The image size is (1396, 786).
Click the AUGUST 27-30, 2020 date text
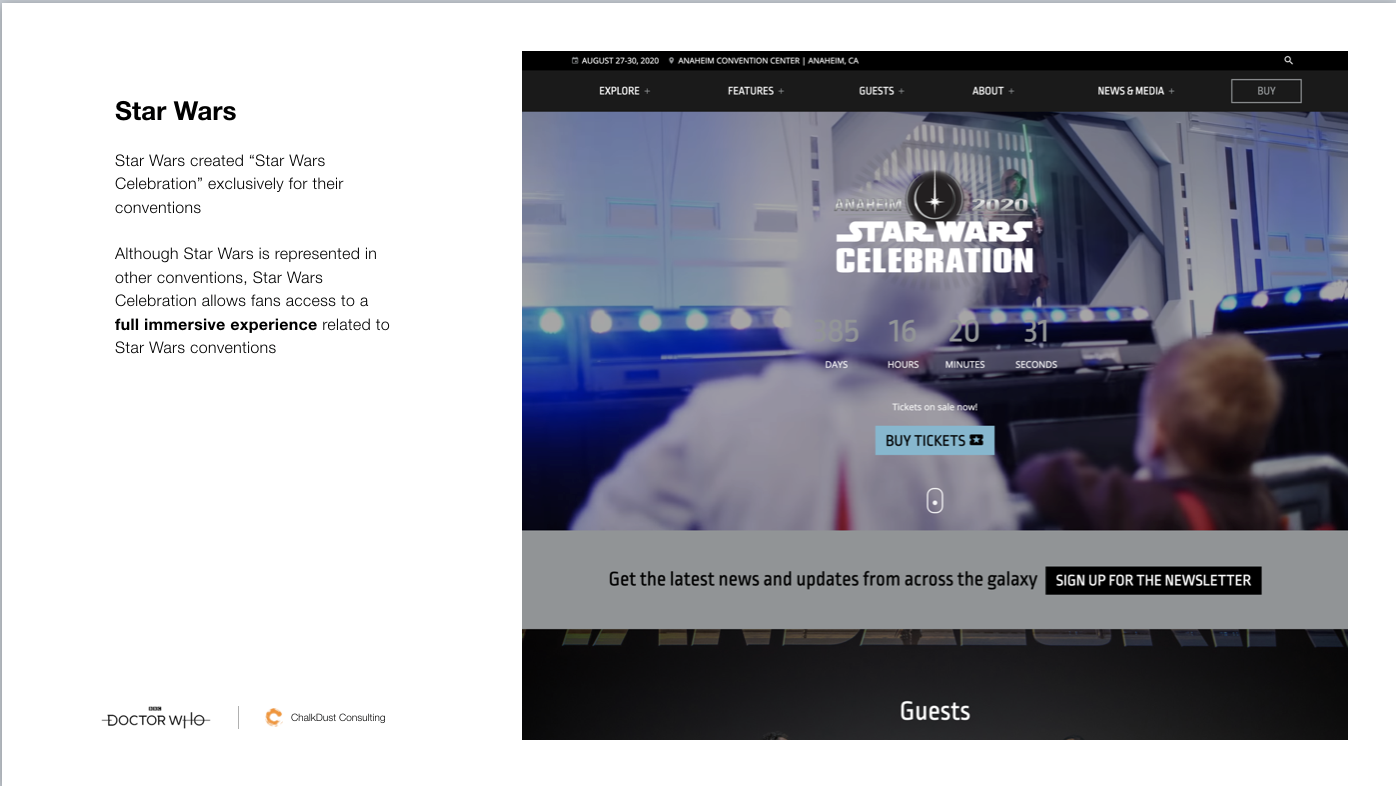point(620,61)
